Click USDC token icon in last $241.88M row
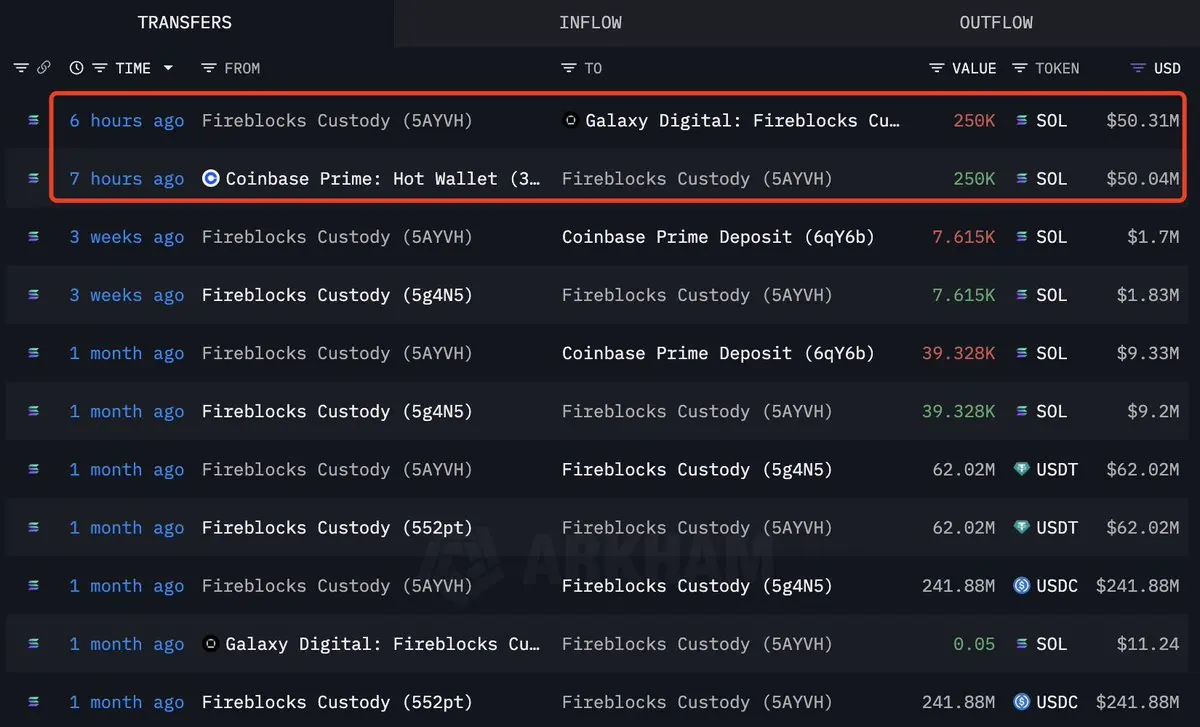 (x=1021, y=702)
